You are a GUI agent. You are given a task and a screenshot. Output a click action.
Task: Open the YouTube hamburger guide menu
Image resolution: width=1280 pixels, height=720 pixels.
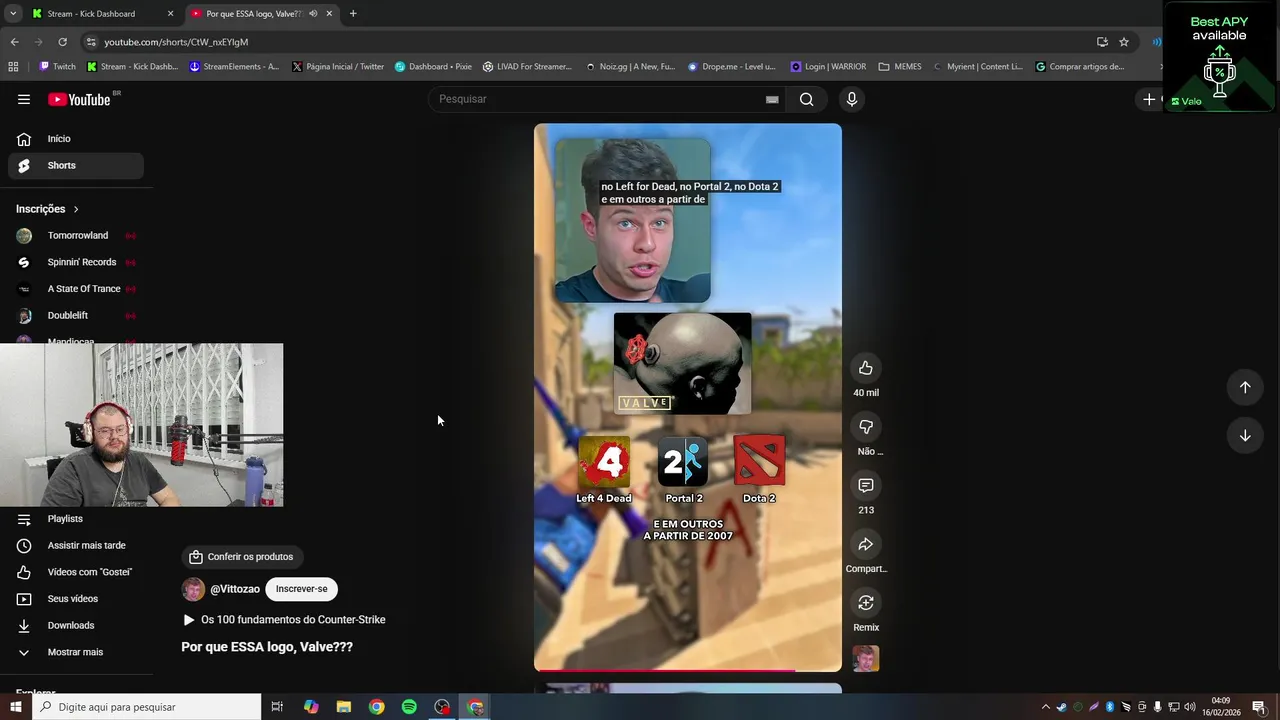pyautogui.click(x=24, y=99)
